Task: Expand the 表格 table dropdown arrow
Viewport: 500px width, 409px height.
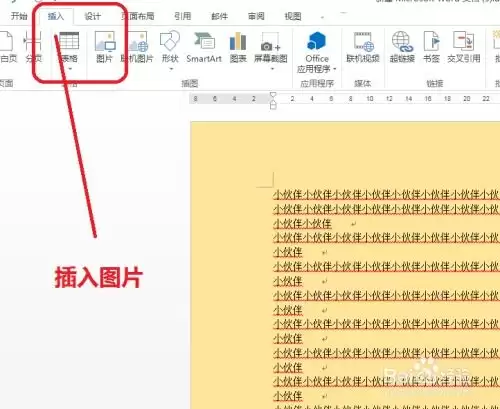Action: pyautogui.click(x=70, y=69)
